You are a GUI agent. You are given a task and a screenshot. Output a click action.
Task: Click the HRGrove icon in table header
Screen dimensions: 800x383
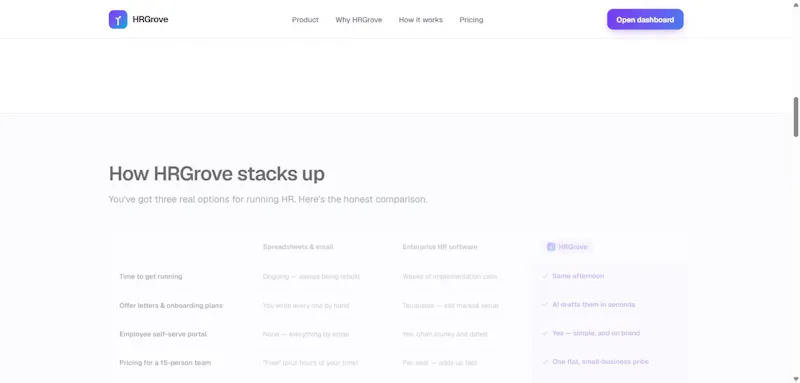click(551, 247)
